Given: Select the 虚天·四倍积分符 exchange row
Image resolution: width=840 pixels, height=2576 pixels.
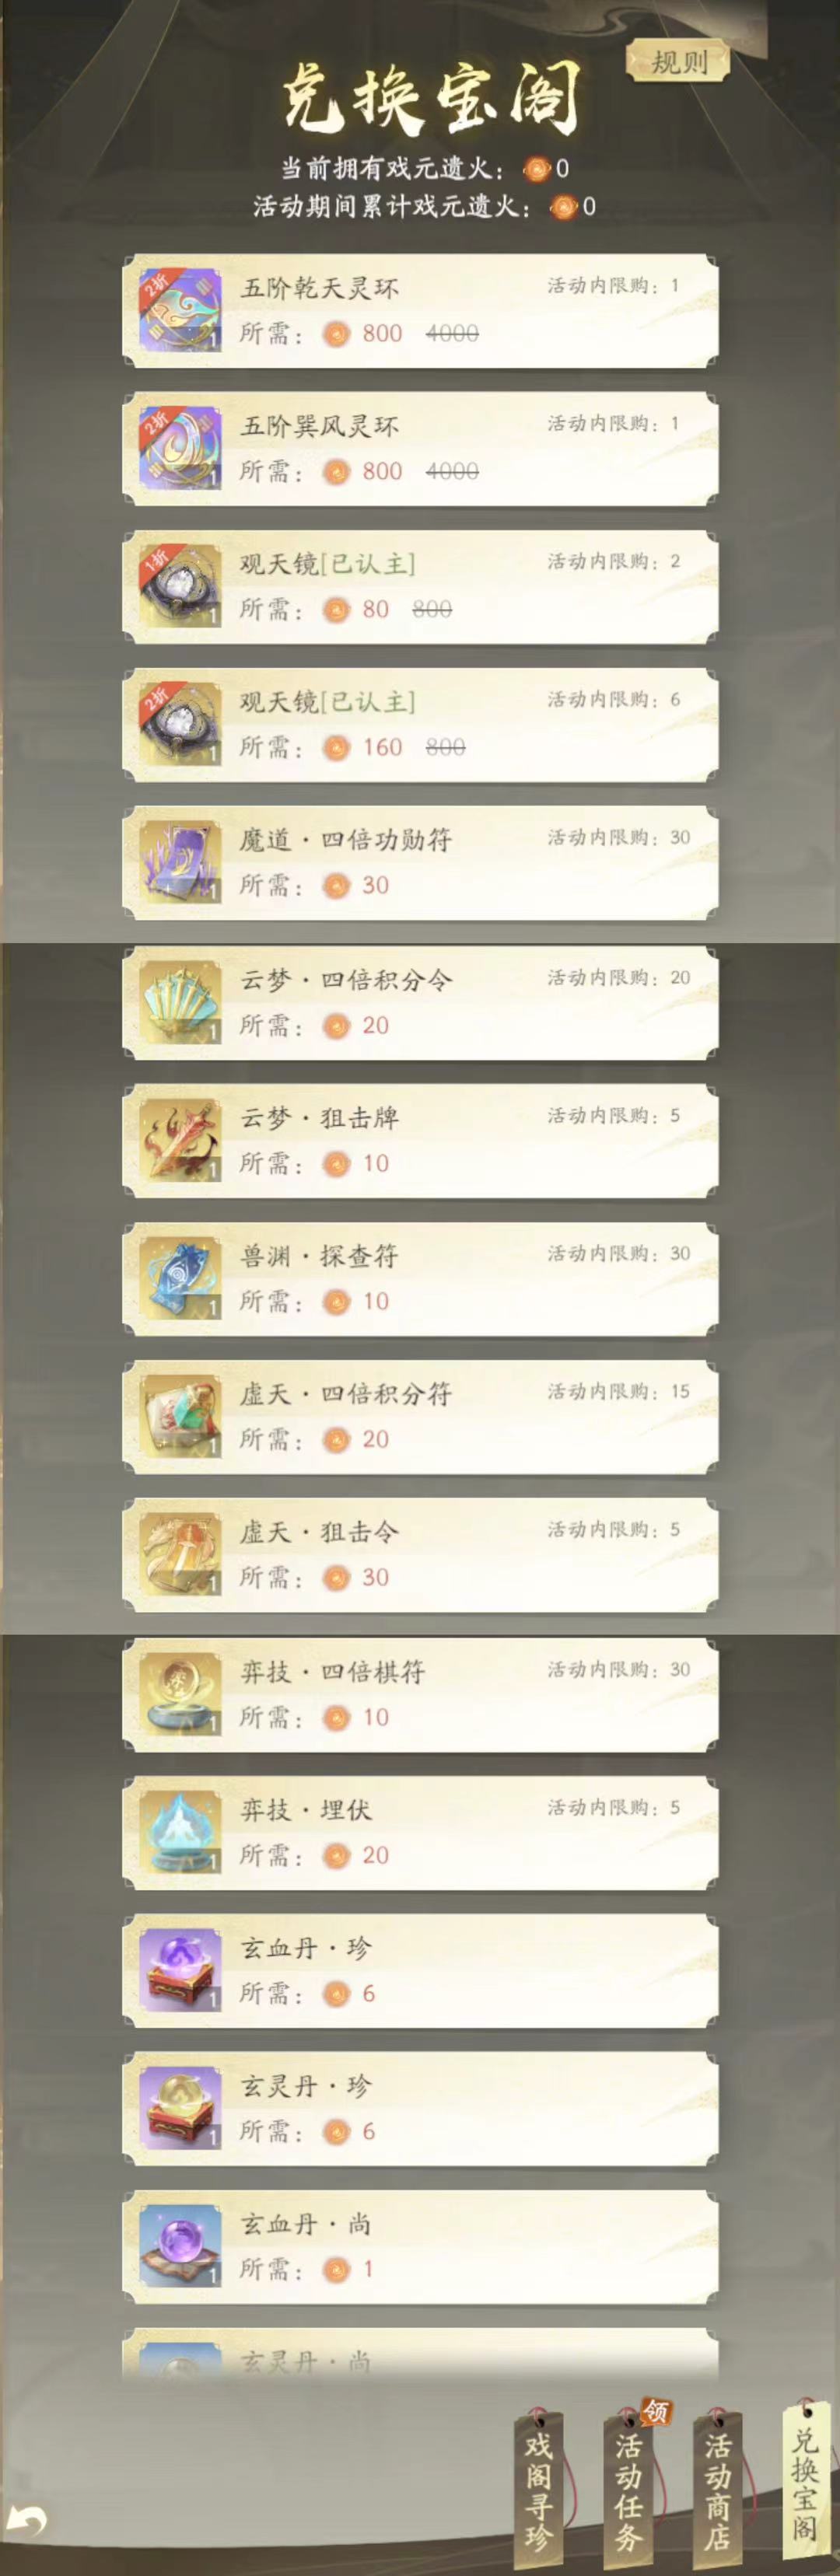Looking at the screenshot, I should point(420,1416).
